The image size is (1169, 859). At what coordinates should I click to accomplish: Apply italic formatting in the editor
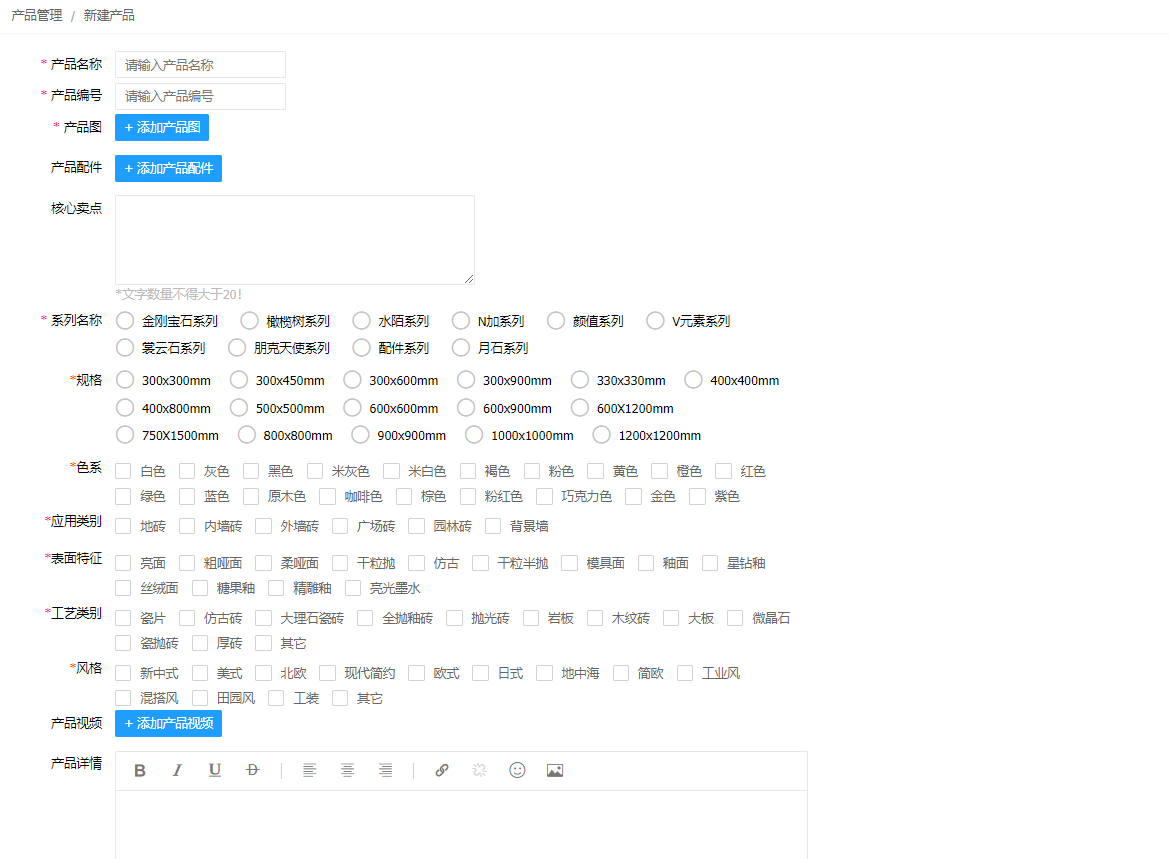click(177, 770)
